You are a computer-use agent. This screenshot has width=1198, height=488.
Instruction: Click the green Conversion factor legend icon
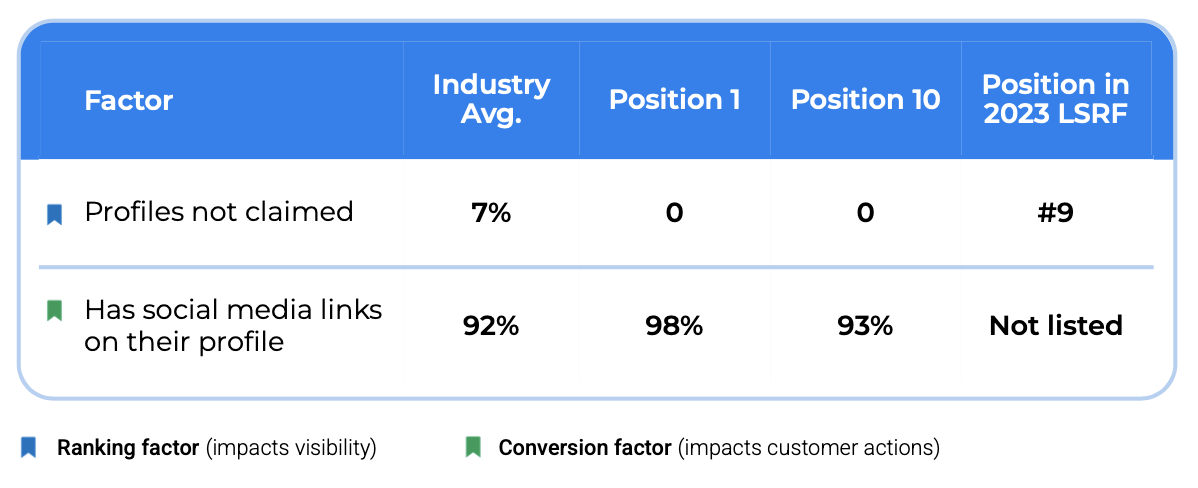[474, 447]
